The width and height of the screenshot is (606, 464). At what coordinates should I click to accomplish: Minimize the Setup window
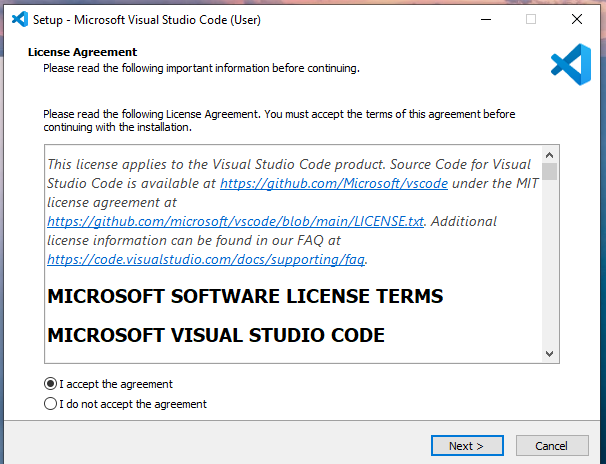[x=485, y=18]
